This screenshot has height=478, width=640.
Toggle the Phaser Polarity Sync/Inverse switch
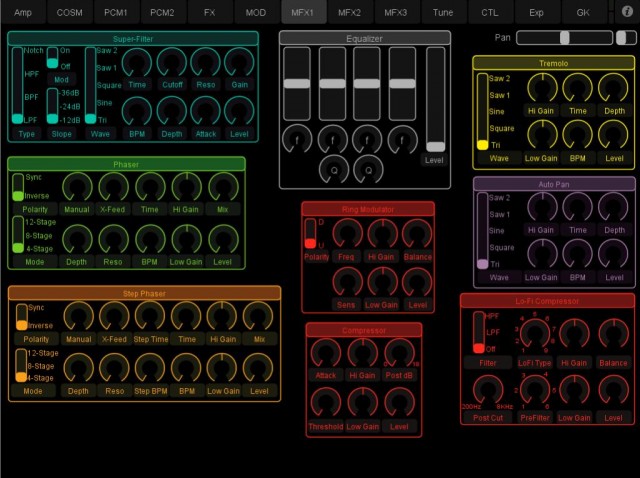coord(18,186)
